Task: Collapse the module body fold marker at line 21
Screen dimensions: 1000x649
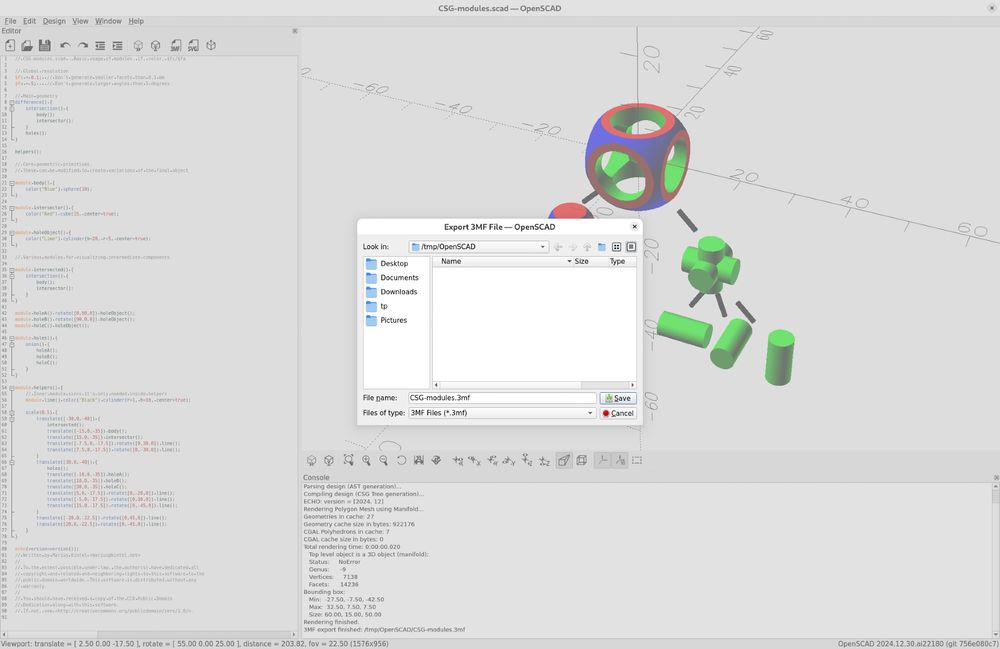Action: tap(11, 183)
